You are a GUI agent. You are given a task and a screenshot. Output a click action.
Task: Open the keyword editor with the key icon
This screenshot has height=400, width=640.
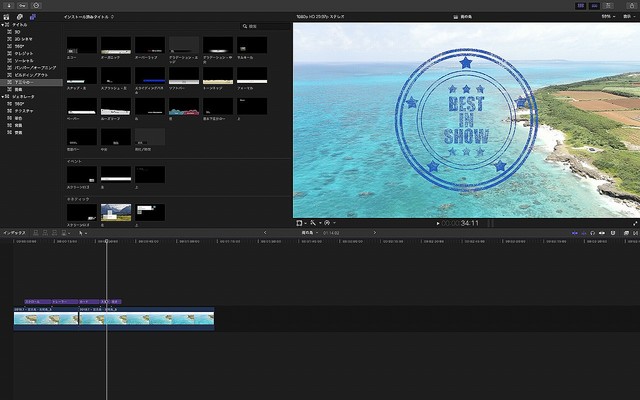(22, 5)
